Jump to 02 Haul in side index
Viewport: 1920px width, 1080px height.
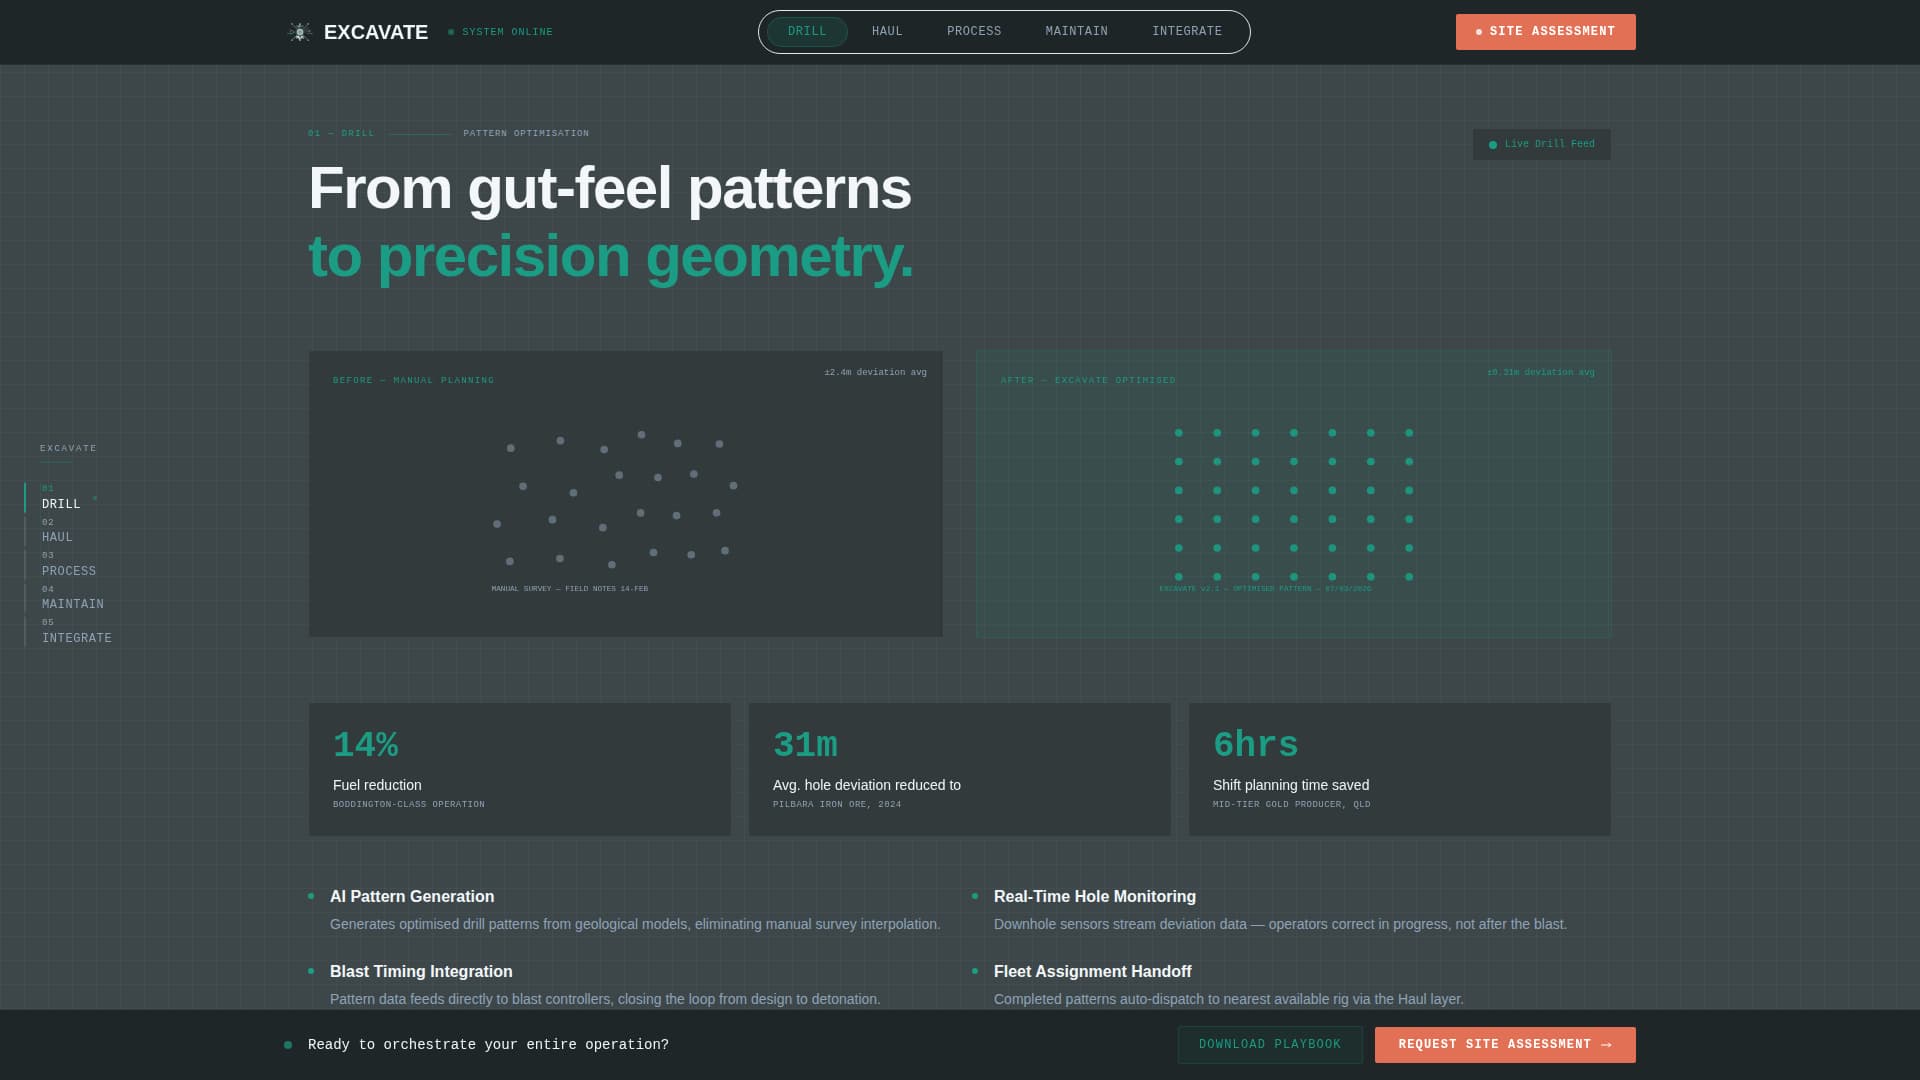pos(57,531)
